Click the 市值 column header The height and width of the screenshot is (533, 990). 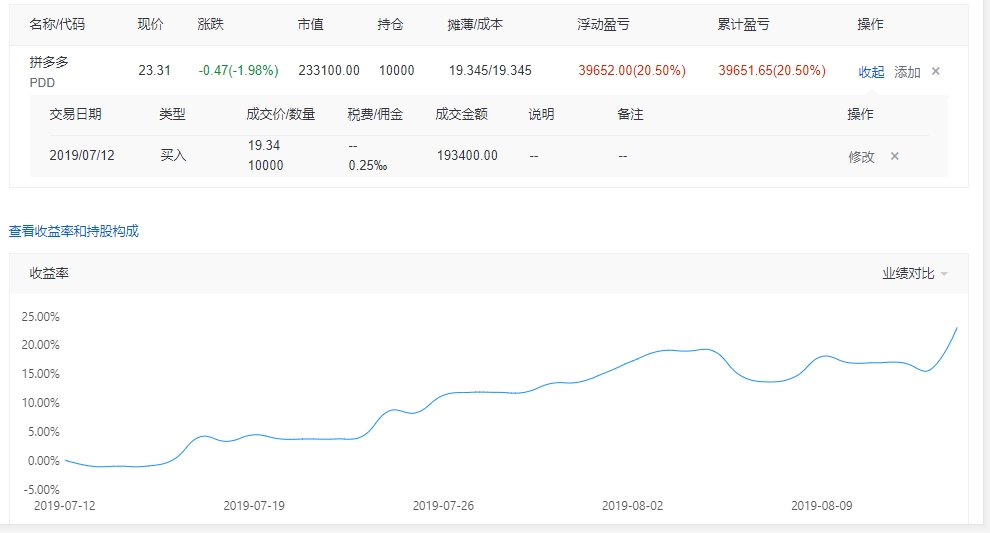(x=311, y=24)
